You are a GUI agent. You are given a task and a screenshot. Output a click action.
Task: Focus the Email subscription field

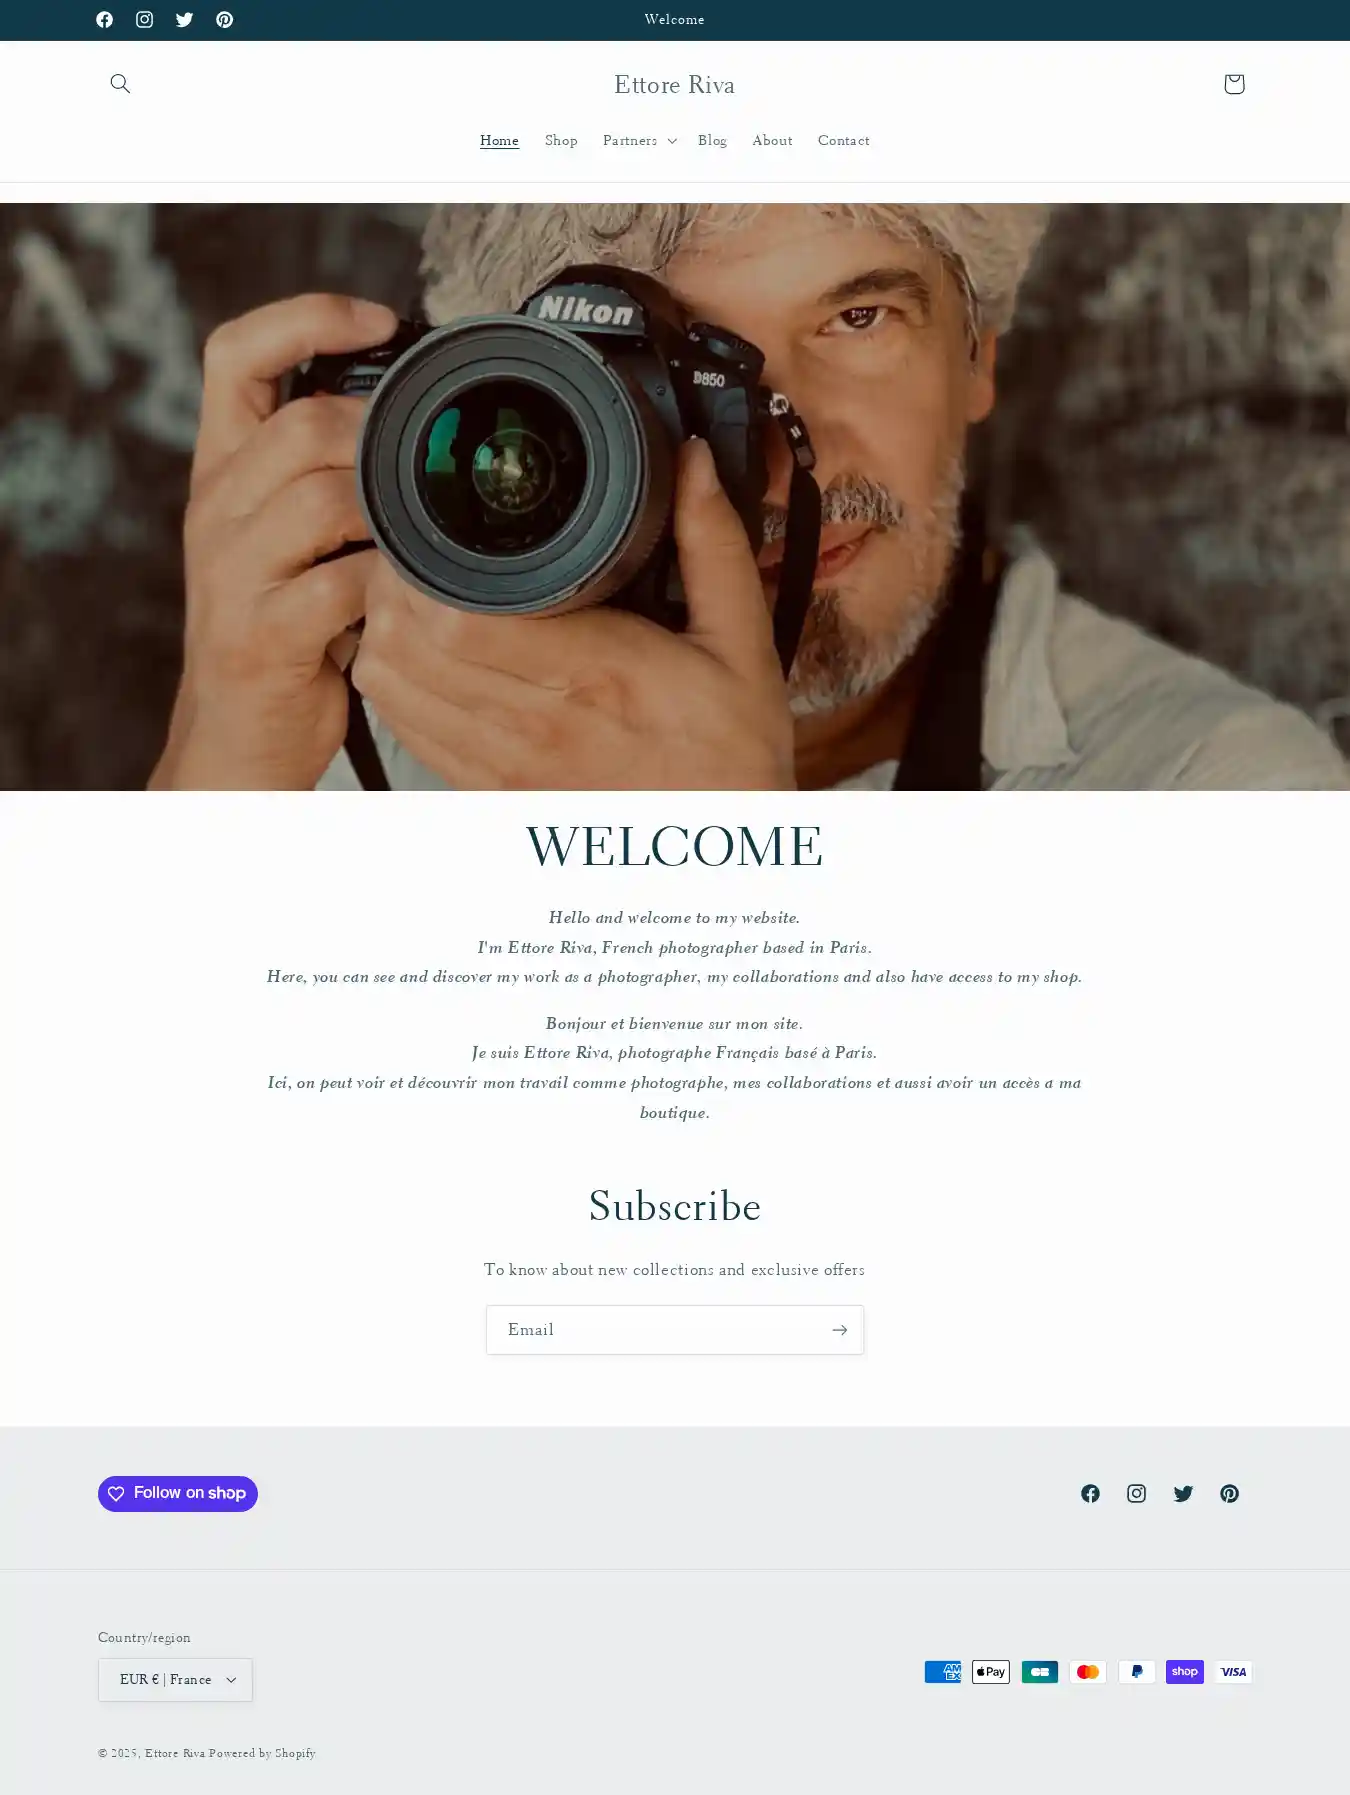(x=655, y=1330)
